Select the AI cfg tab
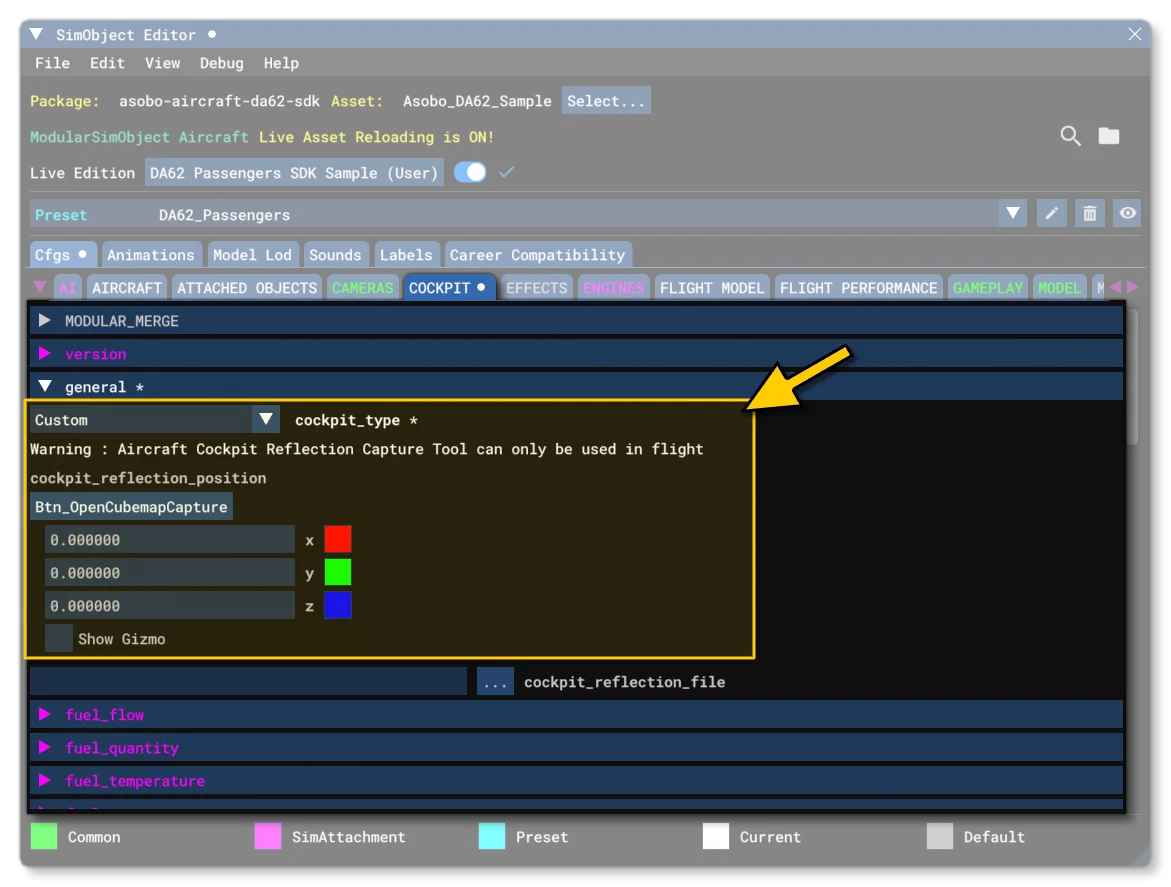The image size is (1171, 887). click(x=68, y=288)
